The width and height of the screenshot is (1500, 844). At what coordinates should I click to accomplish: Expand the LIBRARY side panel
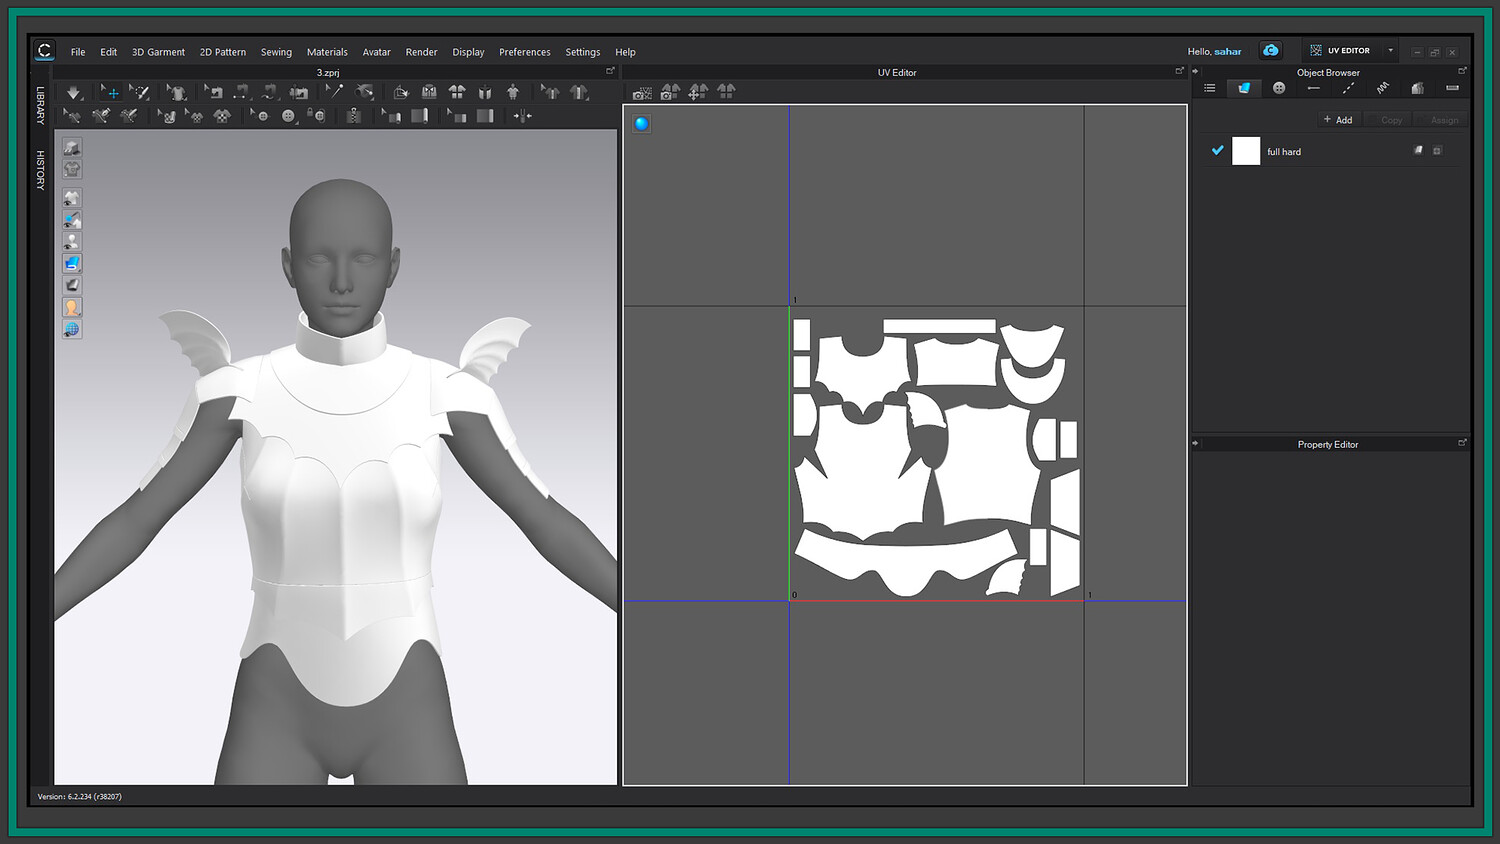(41, 105)
